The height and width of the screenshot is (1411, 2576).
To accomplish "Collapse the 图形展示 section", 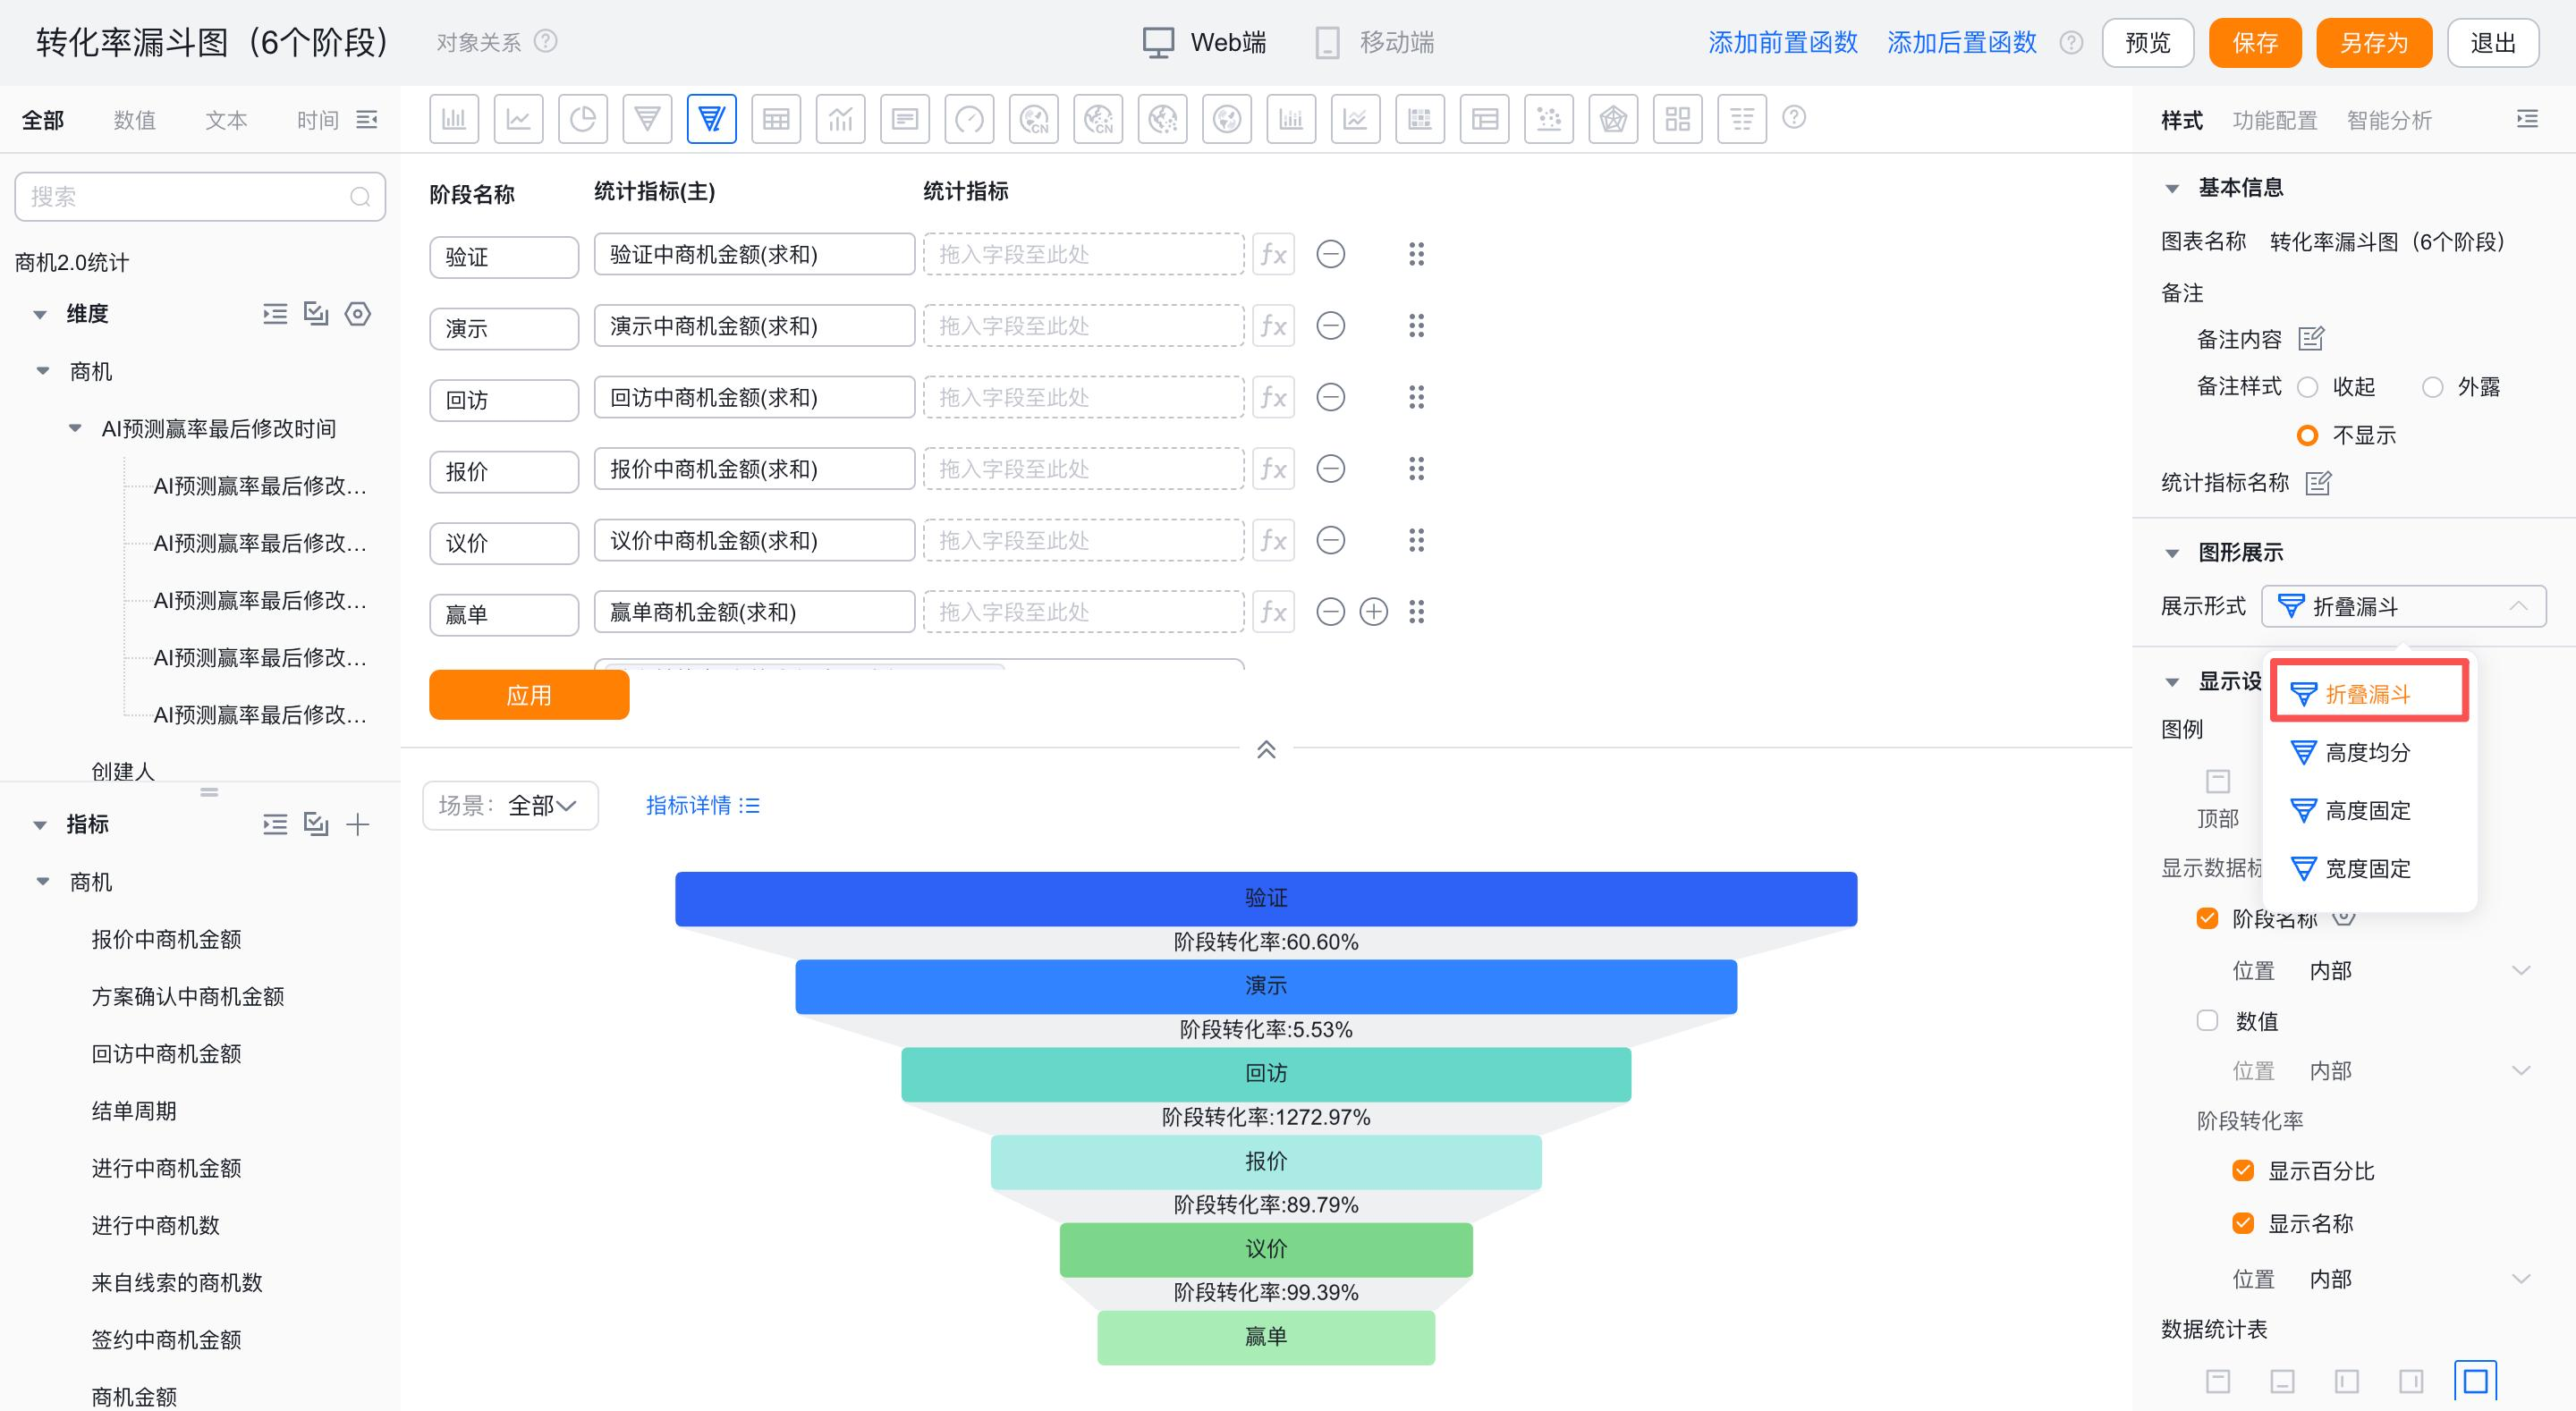I will pyautogui.click(x=2172, y=553).
